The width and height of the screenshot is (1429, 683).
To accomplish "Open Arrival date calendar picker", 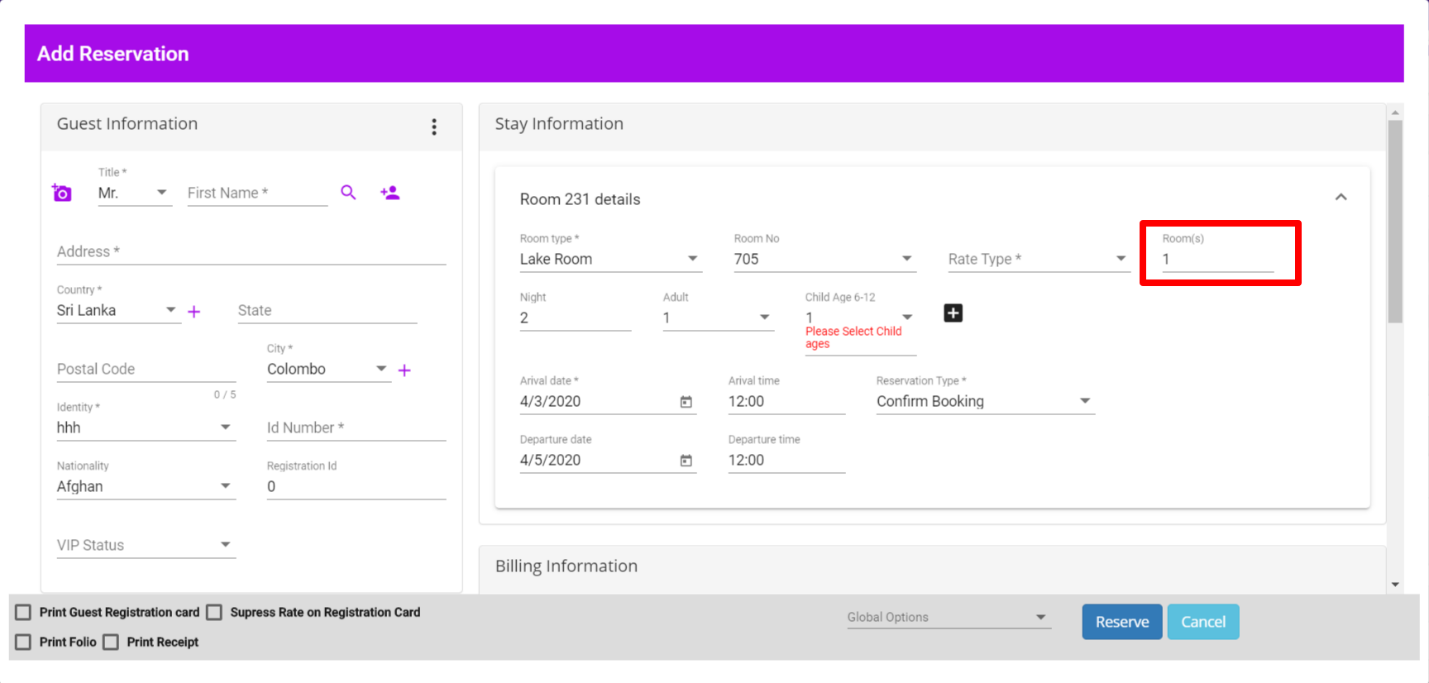I will (x=686, y=402).
